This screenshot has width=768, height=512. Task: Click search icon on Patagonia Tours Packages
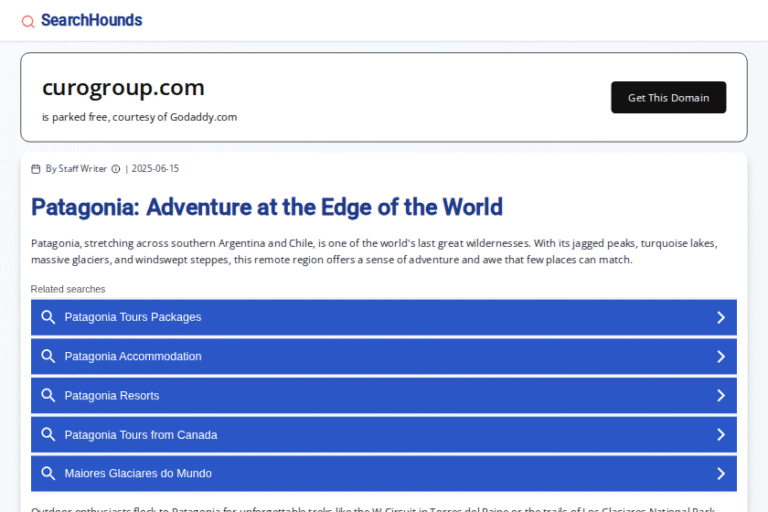click(47, 317)
